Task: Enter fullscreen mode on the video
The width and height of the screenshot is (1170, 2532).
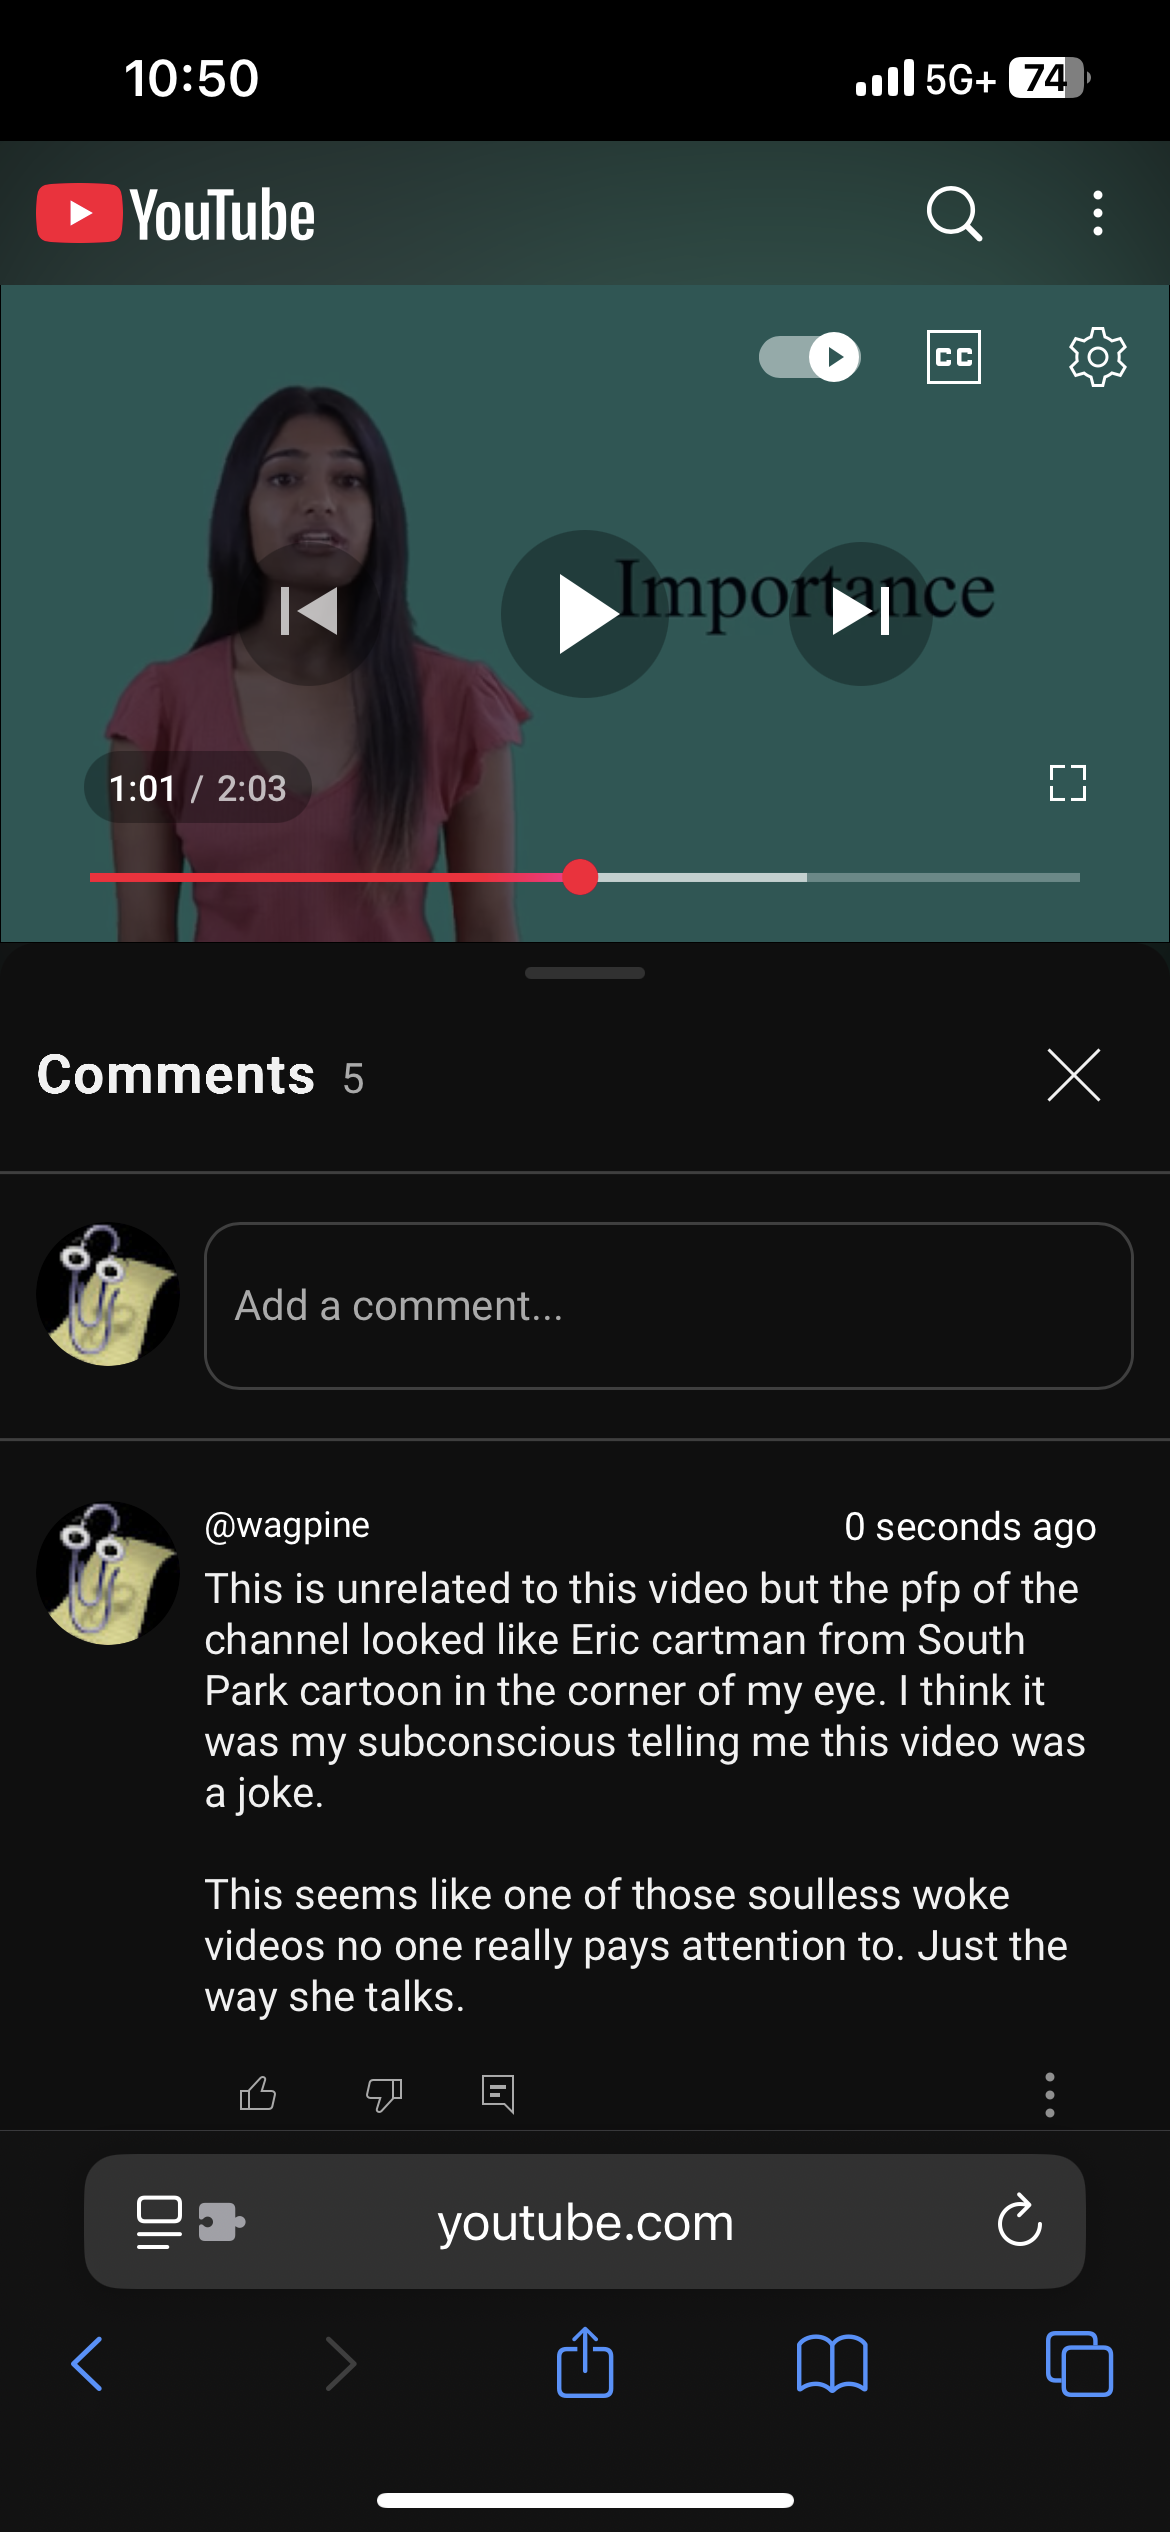Action: (x=1068, y=783)
